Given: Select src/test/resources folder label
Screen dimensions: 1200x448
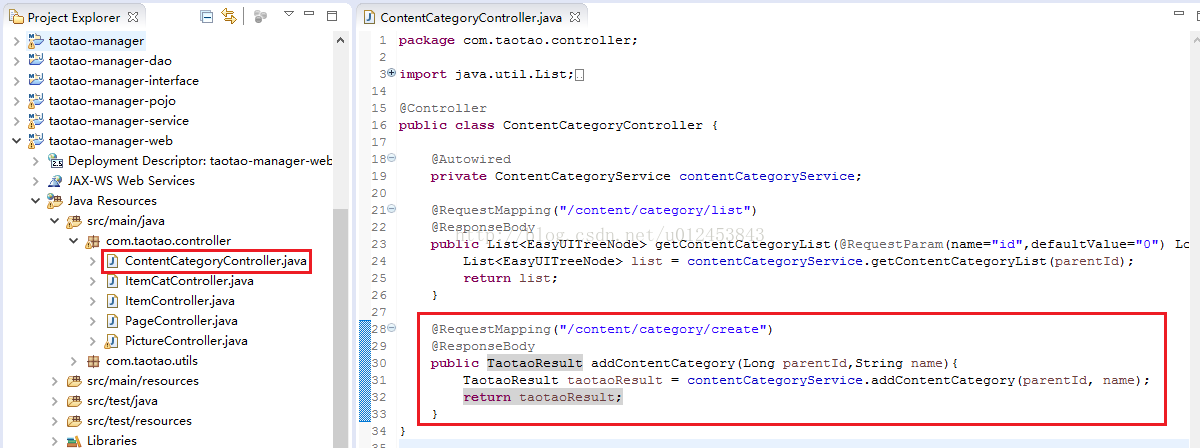Looking at the screenshot, I should (x=139, y=421).
